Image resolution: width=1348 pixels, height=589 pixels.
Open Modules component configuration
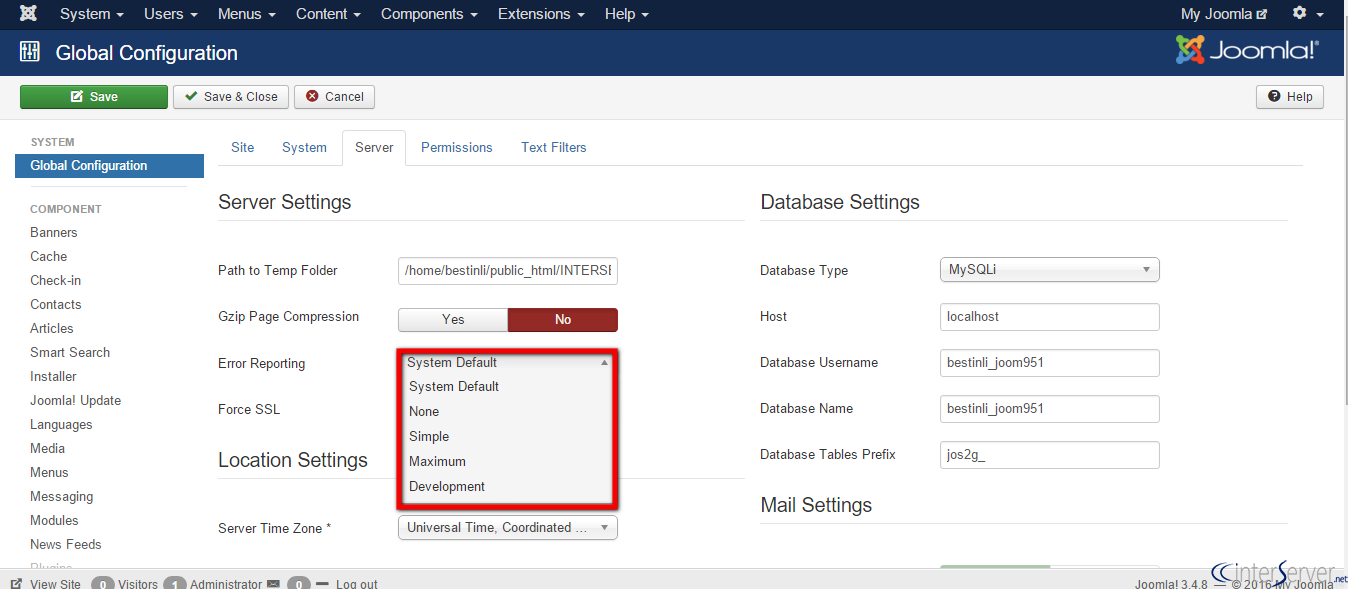[x=54, y=520]
